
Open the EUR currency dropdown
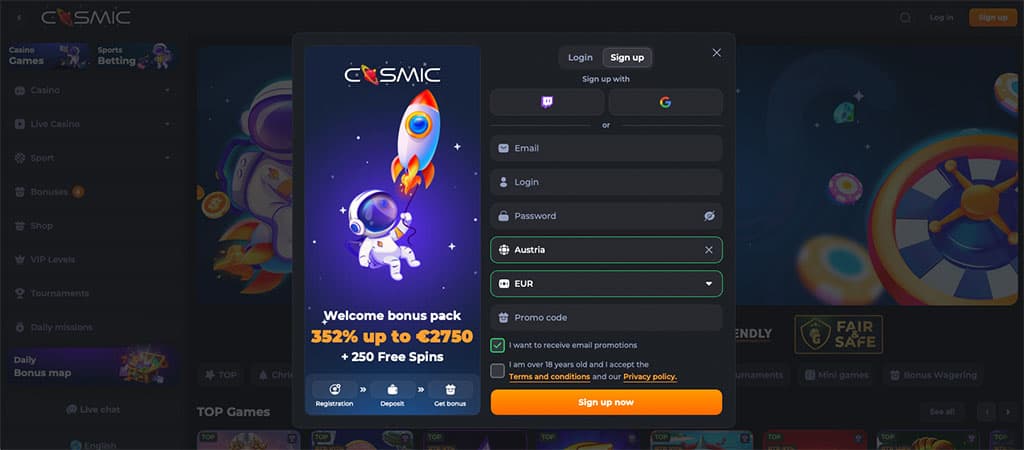click(x=606, y=283)
